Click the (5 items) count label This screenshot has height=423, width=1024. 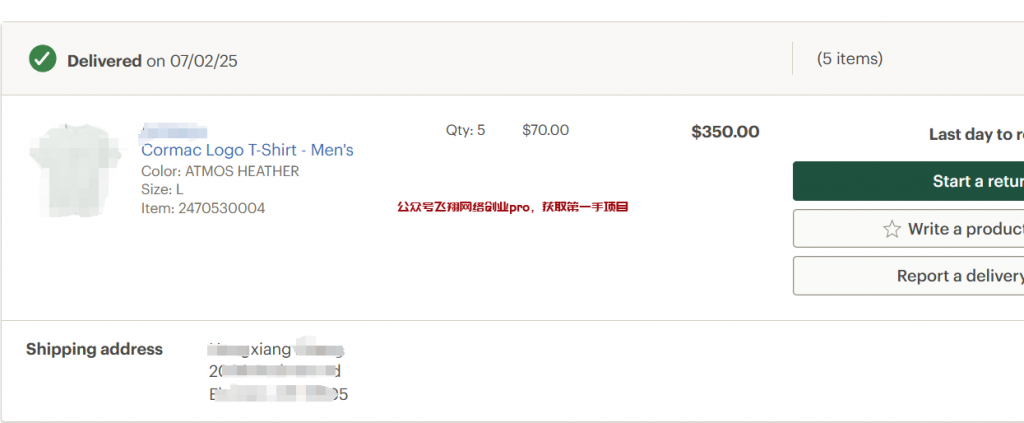tap(849, 58)
